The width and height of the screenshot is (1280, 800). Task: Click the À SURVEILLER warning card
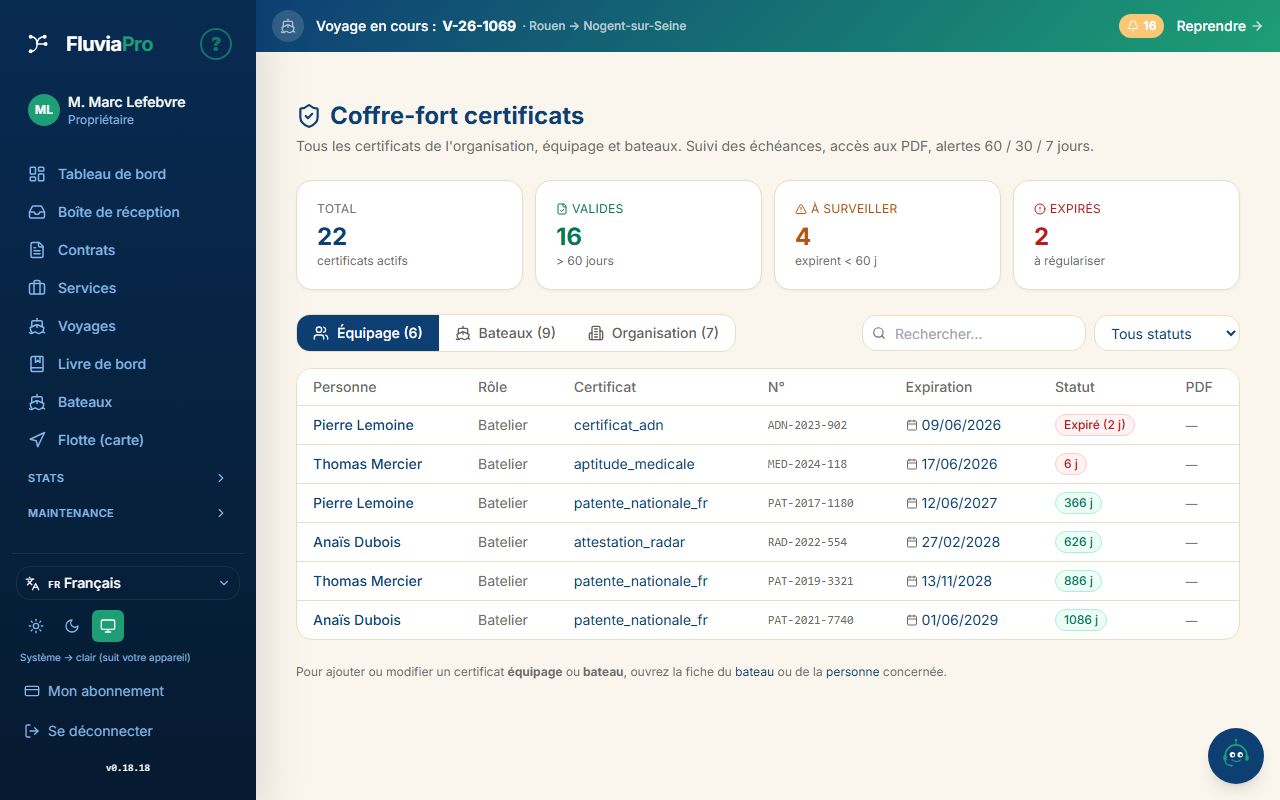point(887,235)
